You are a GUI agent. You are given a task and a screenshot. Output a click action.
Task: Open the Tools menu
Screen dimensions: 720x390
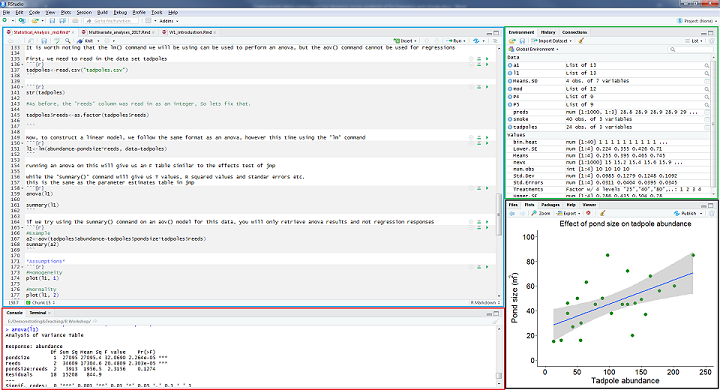coord(157,12)
